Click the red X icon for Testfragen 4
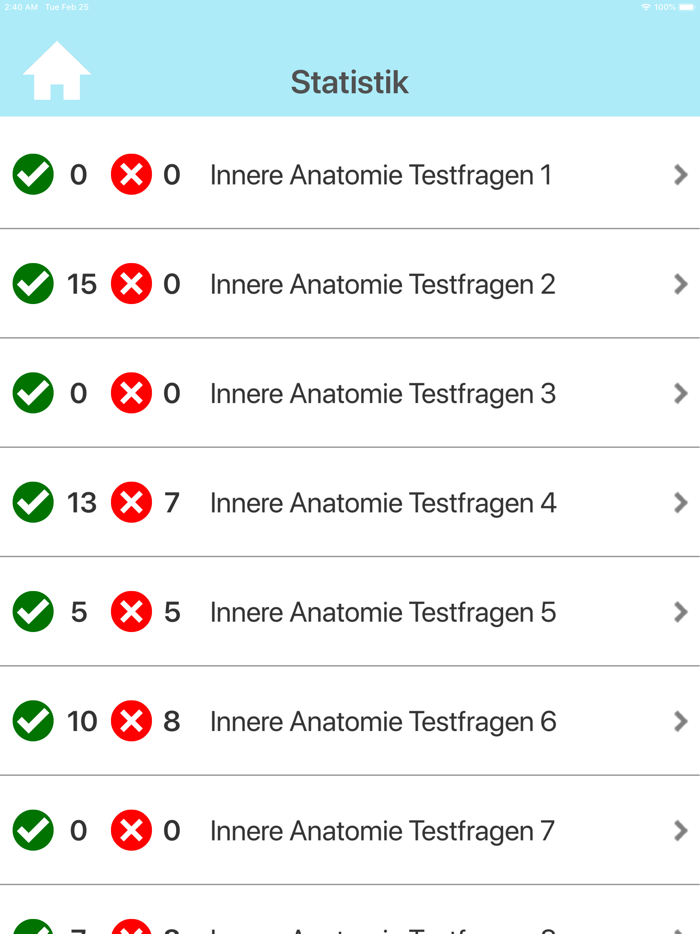 tap(133, 502)
